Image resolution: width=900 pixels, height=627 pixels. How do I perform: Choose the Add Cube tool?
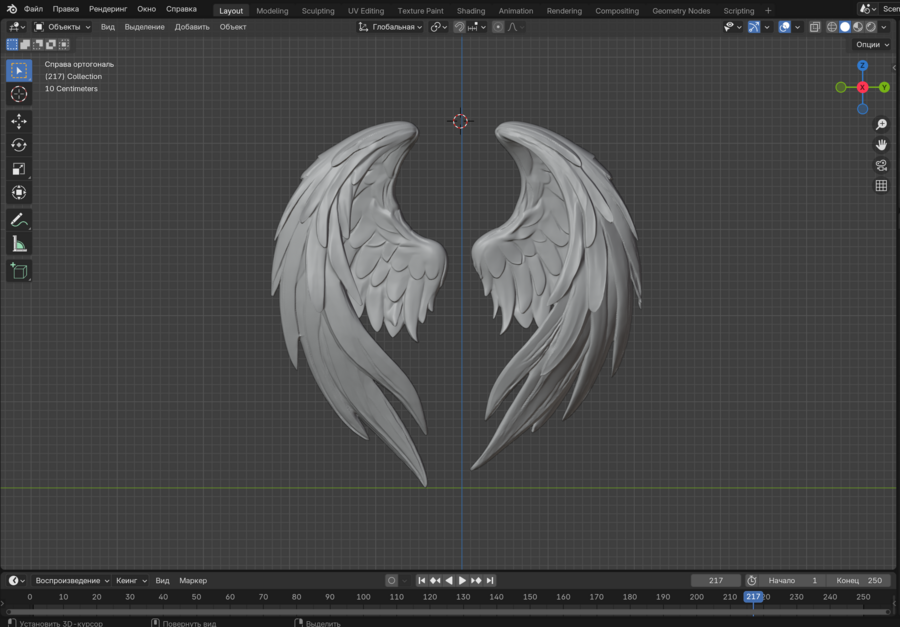(x=19, y=270)
